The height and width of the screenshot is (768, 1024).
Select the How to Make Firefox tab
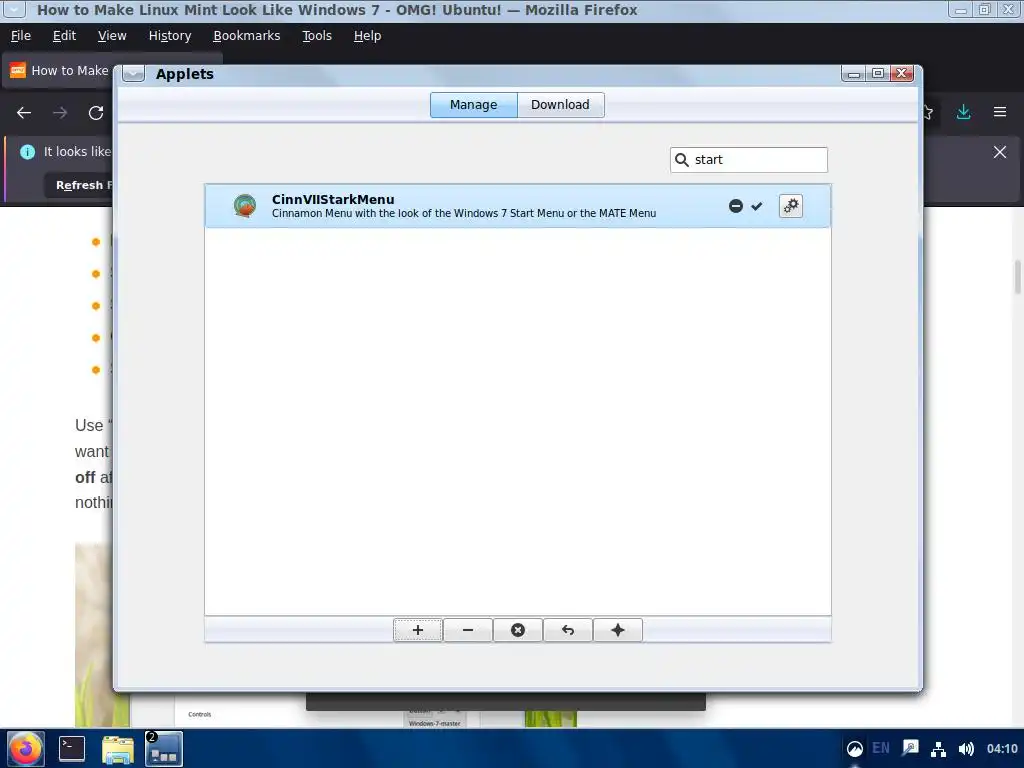click(60, 71)
